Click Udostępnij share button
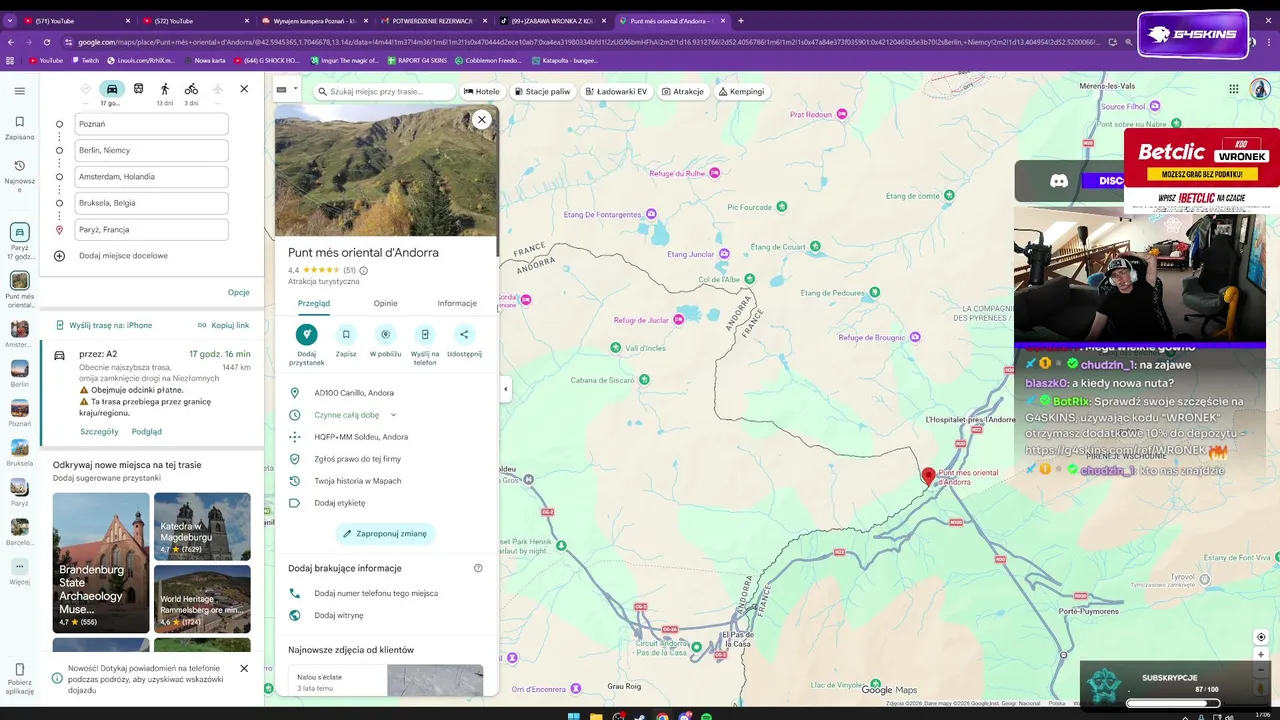Image resolution: width=1280 pixels, height=720 pixels. click(x=464, y=340)
